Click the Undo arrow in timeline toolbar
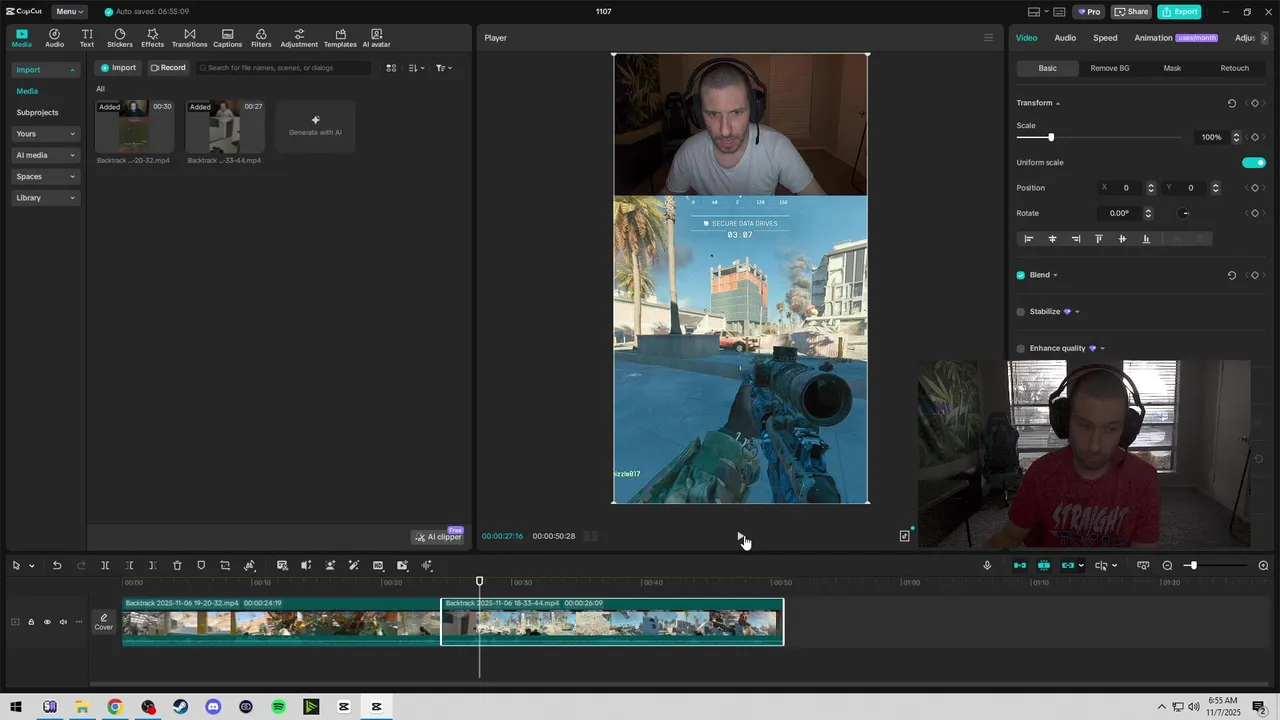This screenshot has height=720, width=1280. (x=57, y=566)
